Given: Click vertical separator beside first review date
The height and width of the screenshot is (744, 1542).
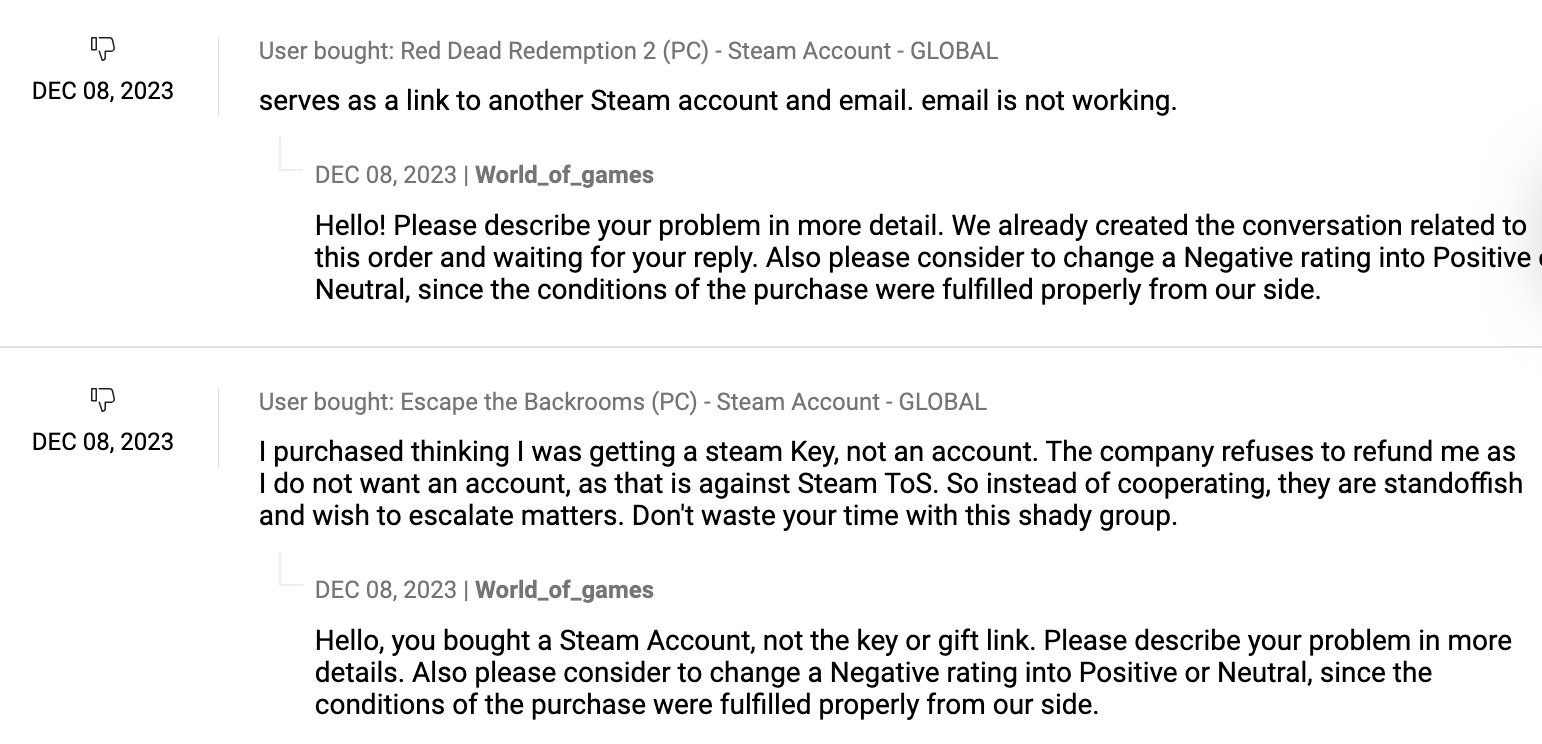Looking at the screenshot, I should pyautogui.click(x=218, y=77).
